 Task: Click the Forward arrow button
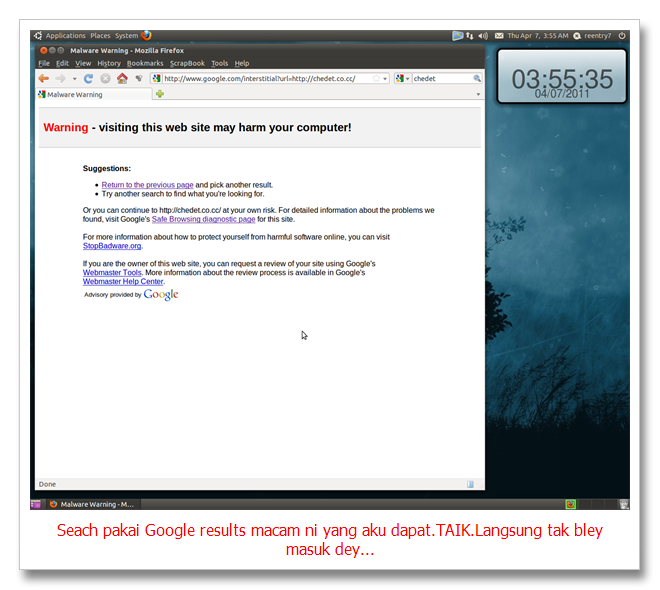click(x=61, y=78)
